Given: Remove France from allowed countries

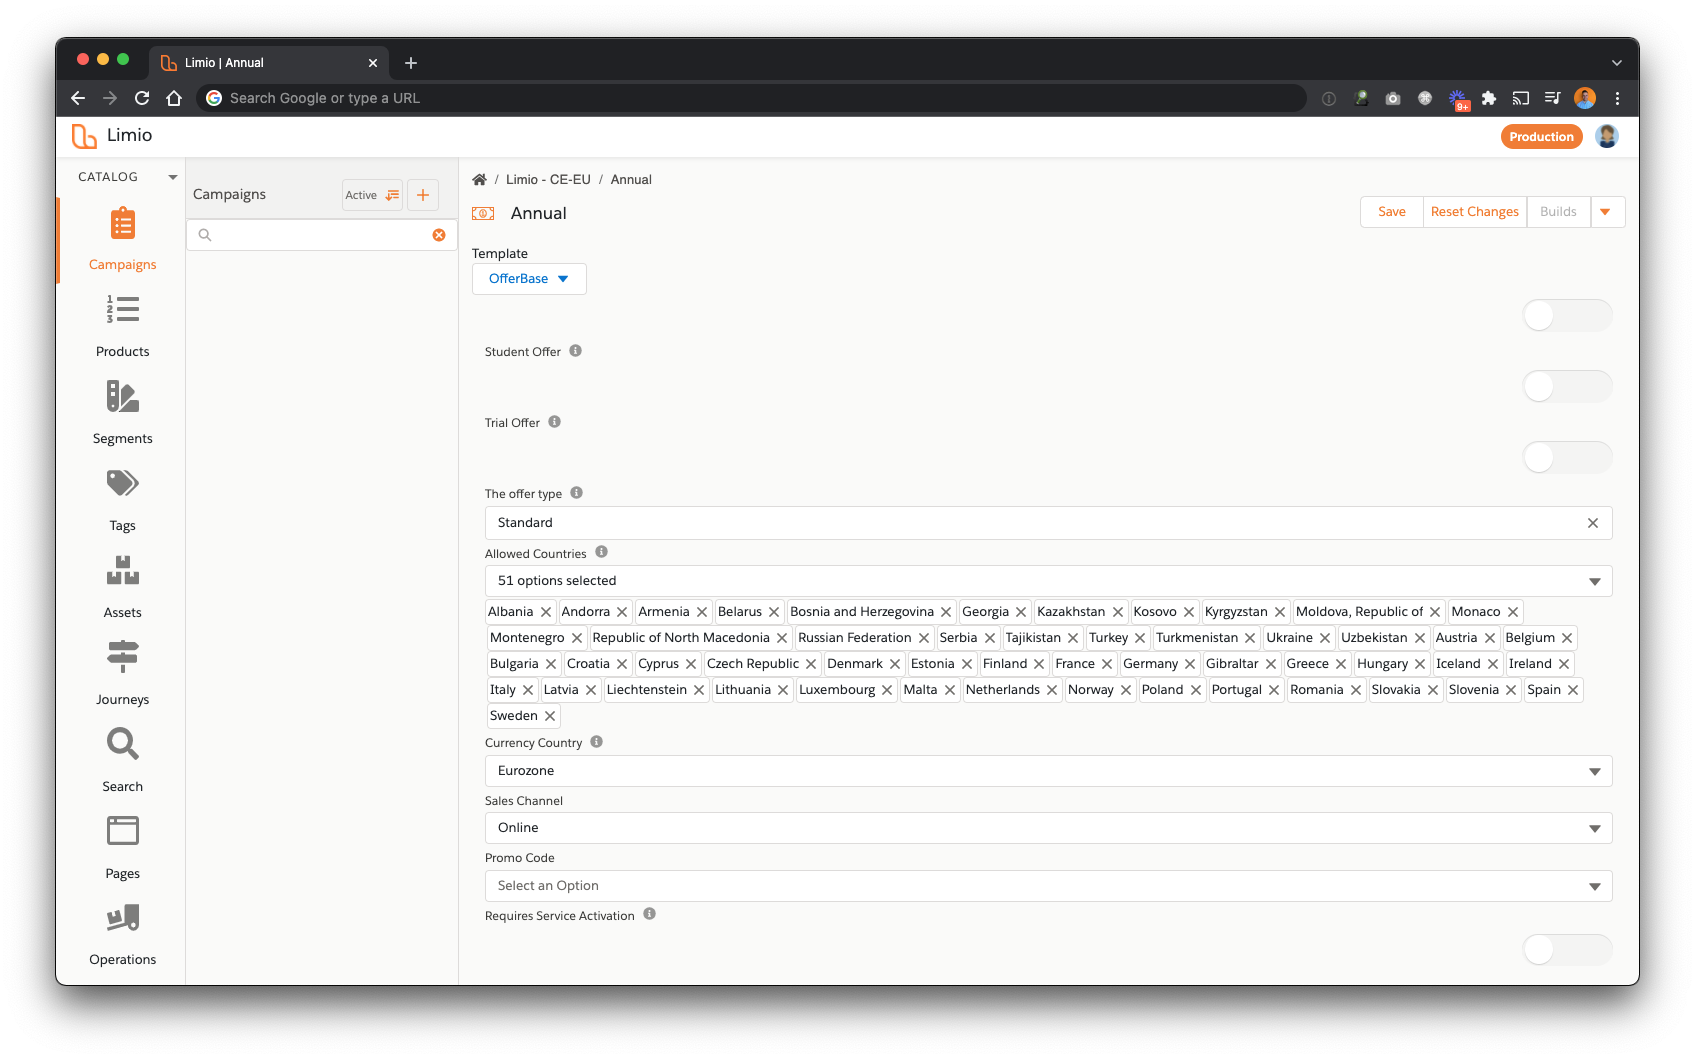Looking at the screenshot, I should tap(1107, 664).
